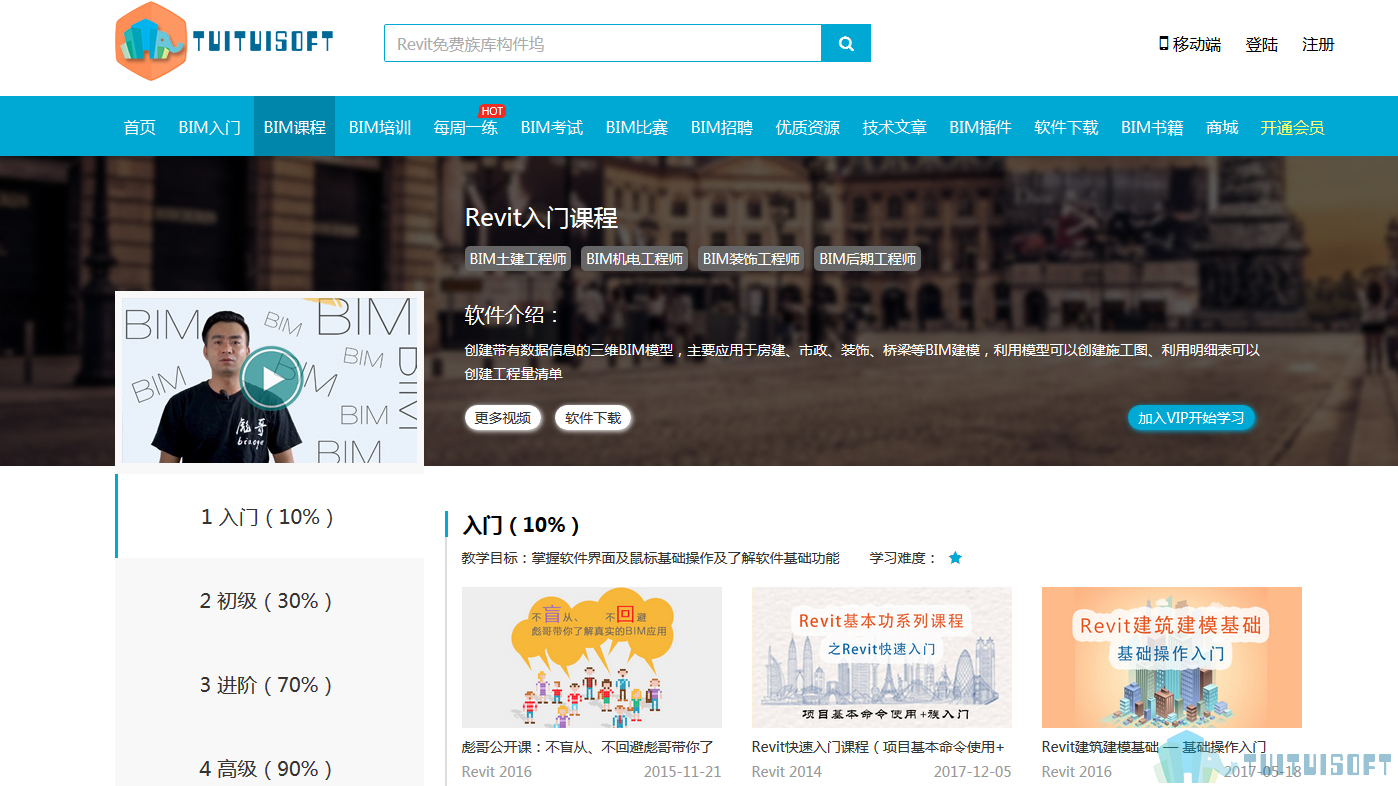Open the 彪哥公开课 course thumbnail
The height and width of the screenshot is (786, 1398).
pyautogui.click(x=592, y=657)
